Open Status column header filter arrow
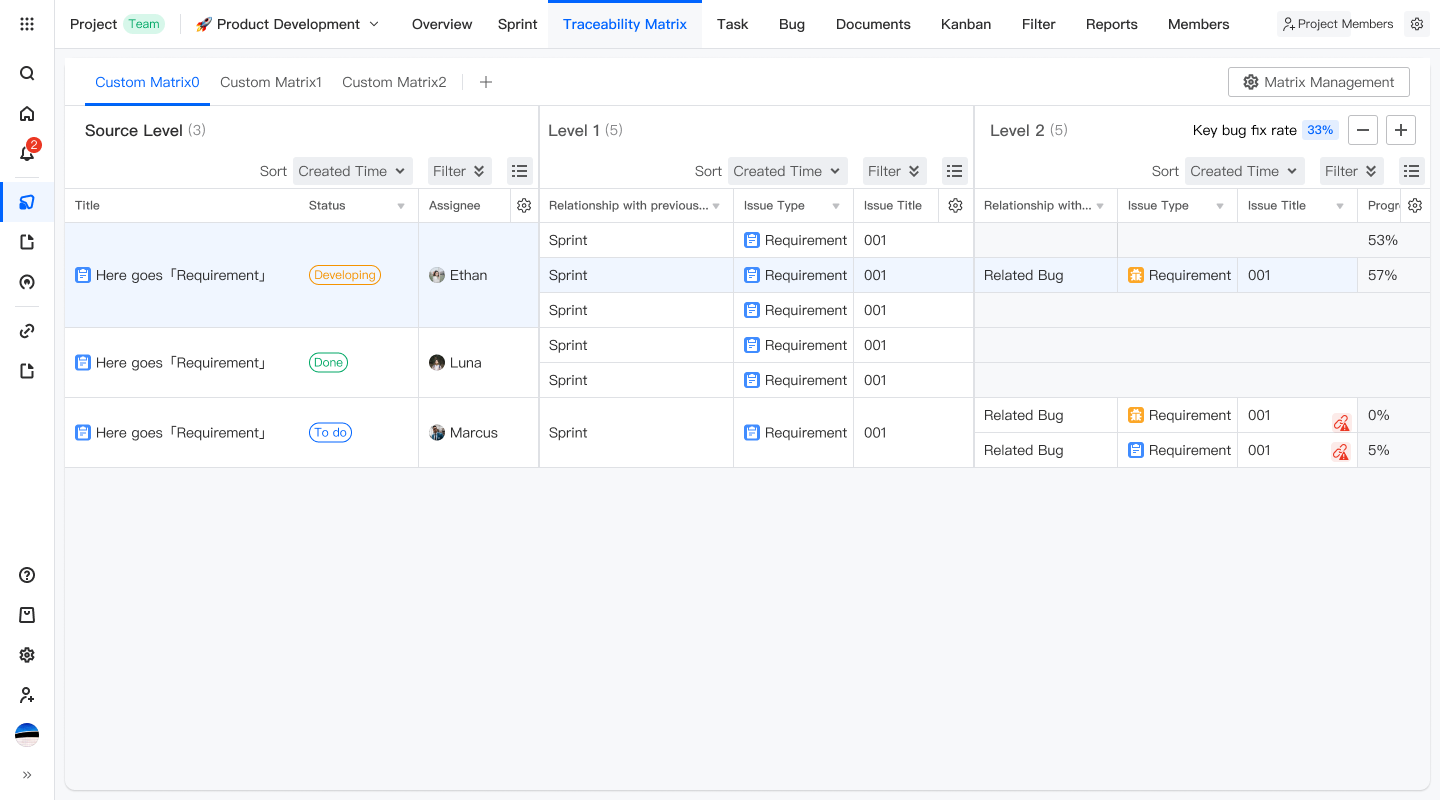Viewport: 1440px width, 800px height. click(x=401, y=206)
